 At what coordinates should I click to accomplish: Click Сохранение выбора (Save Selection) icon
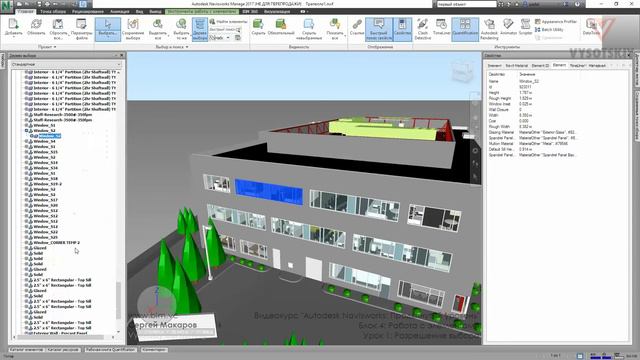(133, 24)
